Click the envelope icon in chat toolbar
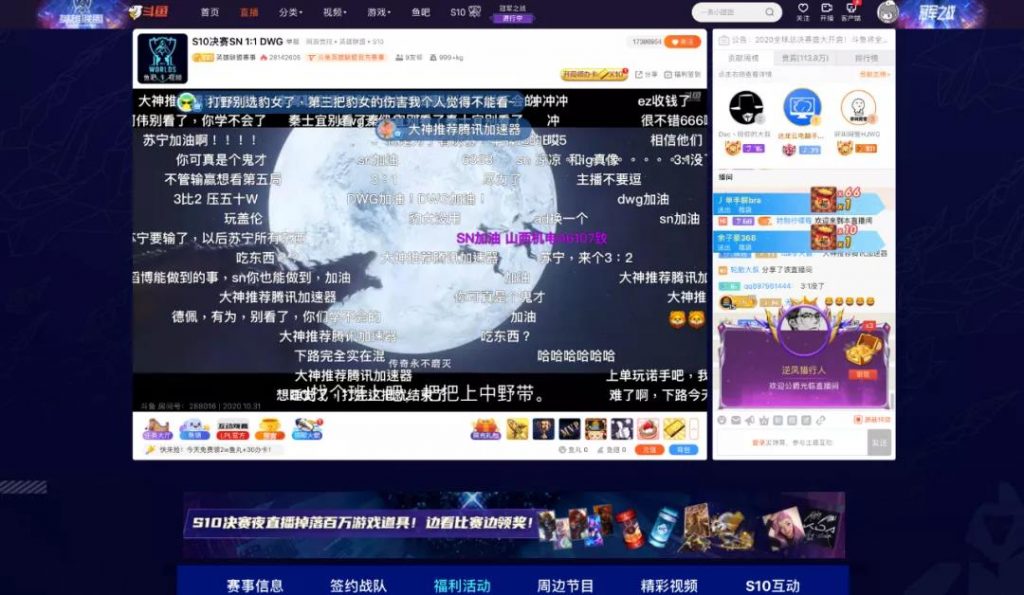The image size is (1024, 595). [x=736, y=420]
